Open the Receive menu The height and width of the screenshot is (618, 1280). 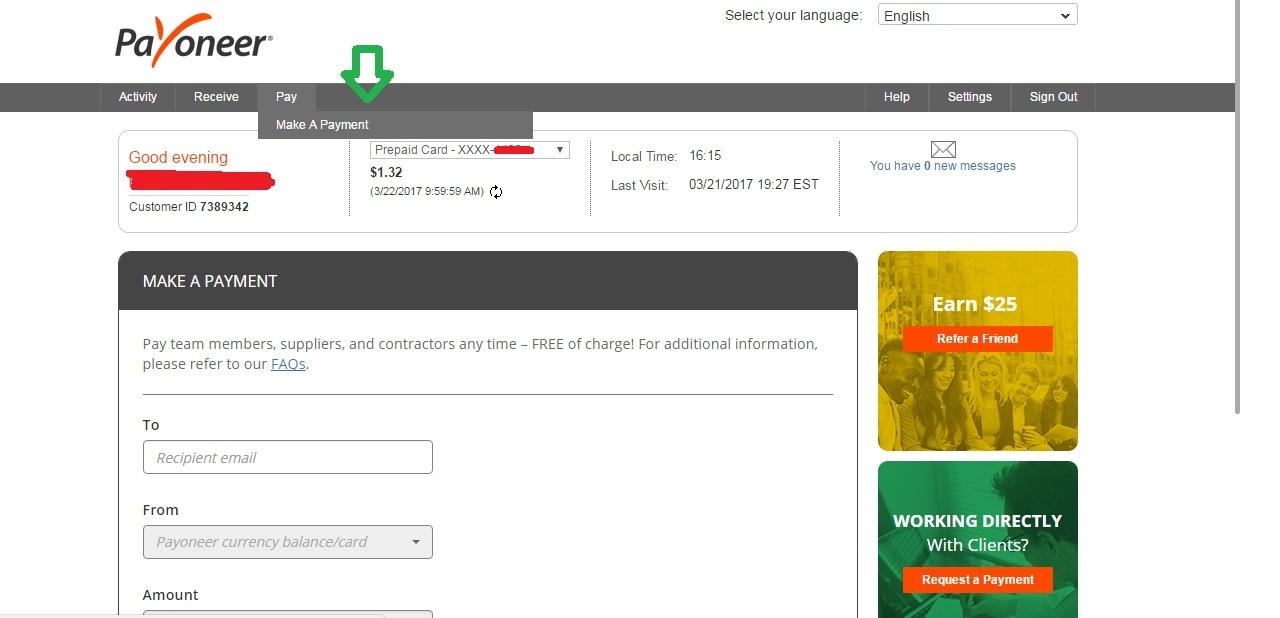tap(216, 97)
